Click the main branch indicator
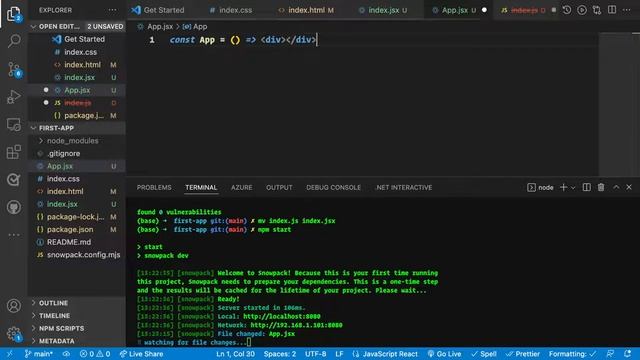Image resolution: width=640 pixels, height=360 pixels. coord(38,354)
